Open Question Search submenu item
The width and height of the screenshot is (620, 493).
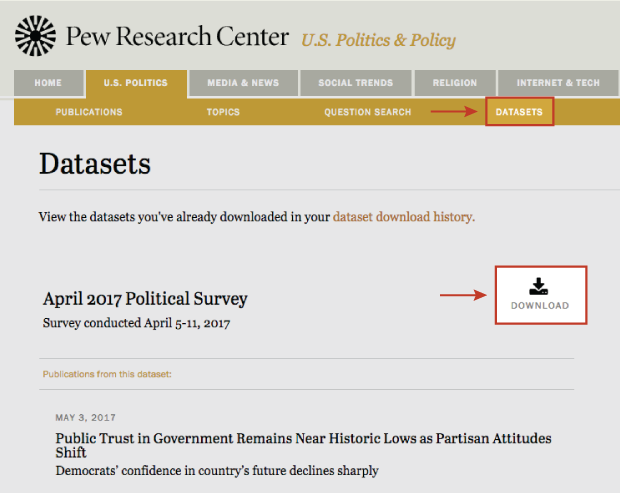[368, 112]
